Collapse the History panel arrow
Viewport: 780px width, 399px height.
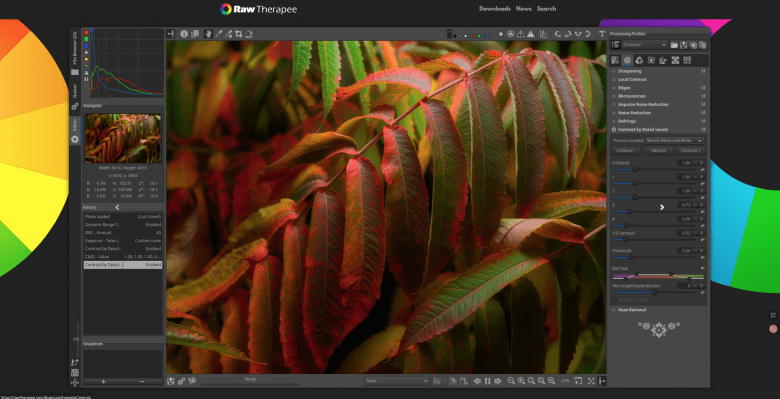pyautogui.click(x=117, y=207)
